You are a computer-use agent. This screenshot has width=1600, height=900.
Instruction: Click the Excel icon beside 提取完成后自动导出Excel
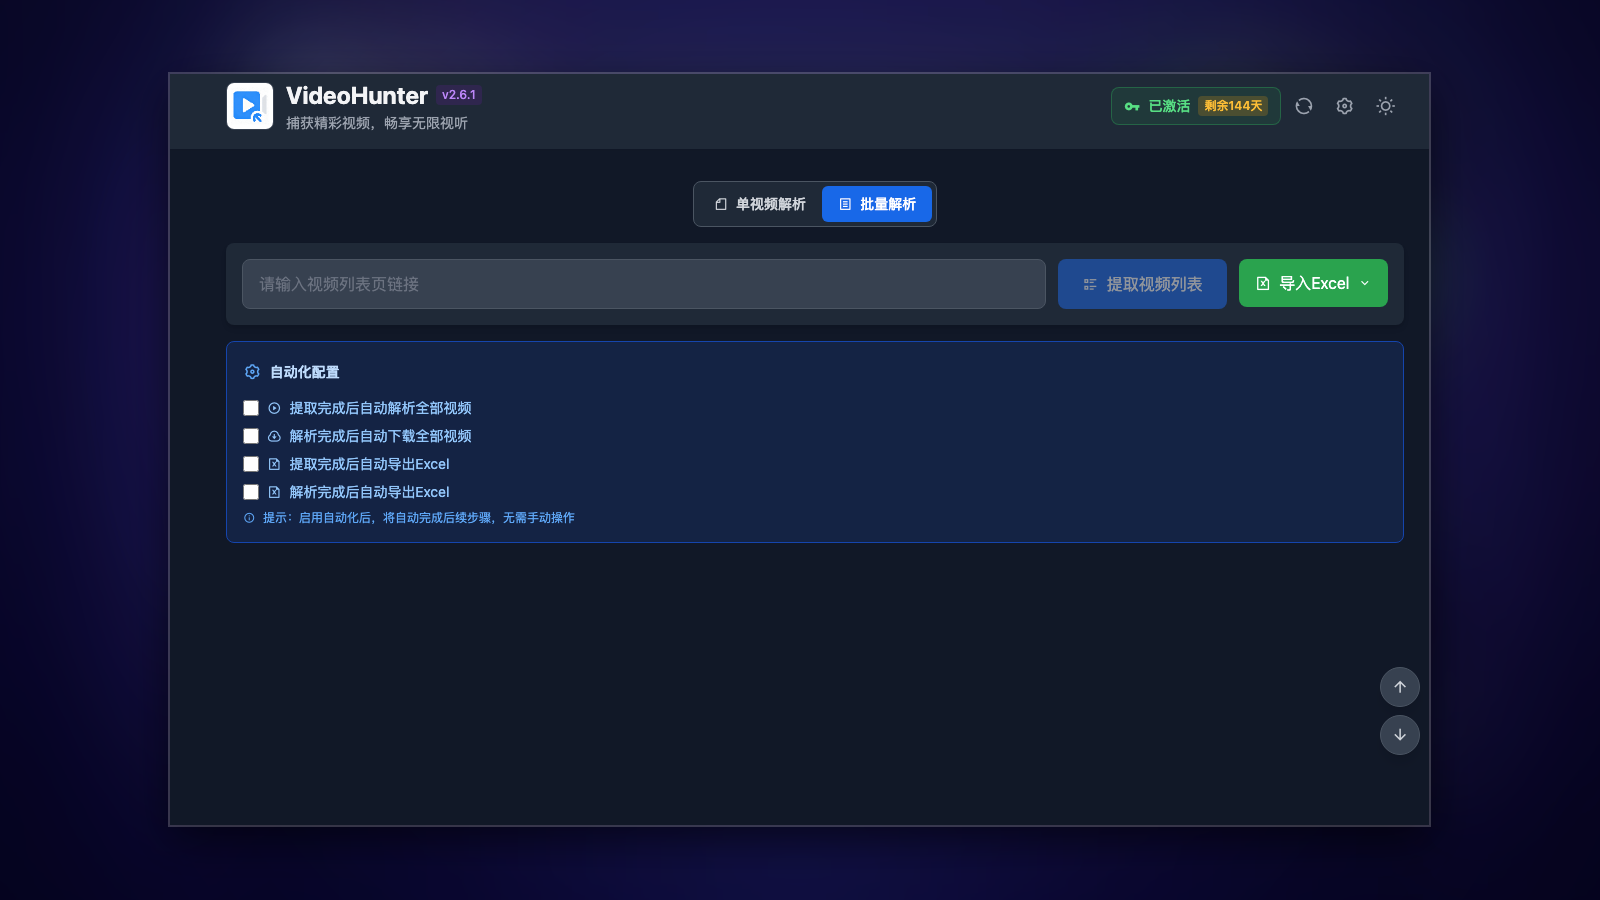pyautogui.click(x=274, y=464)
